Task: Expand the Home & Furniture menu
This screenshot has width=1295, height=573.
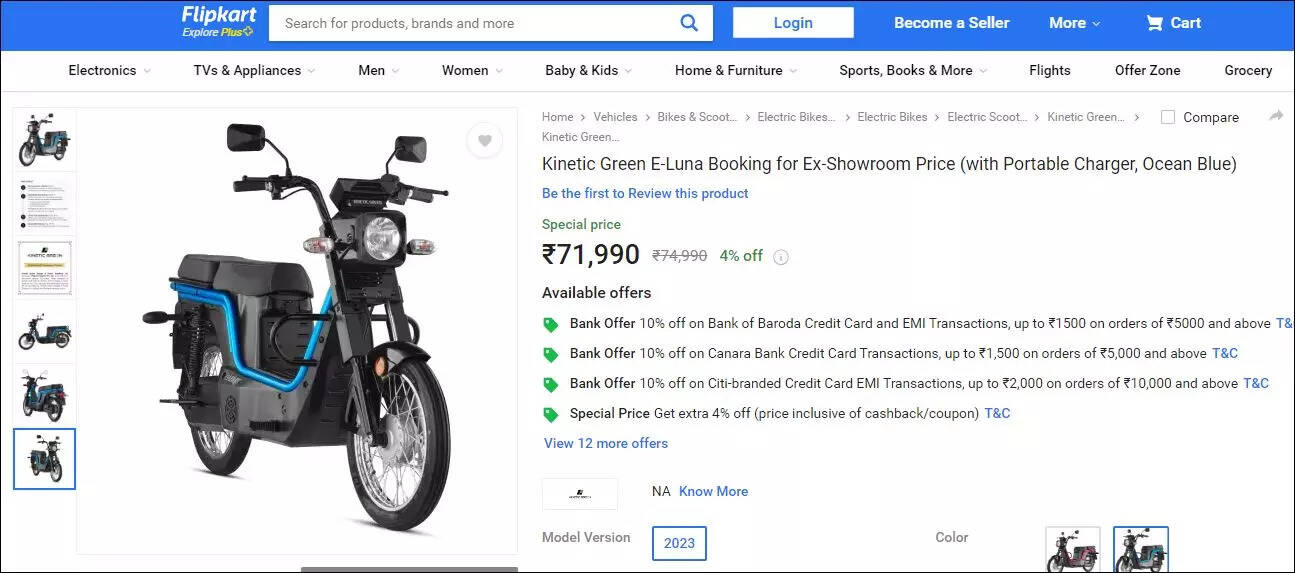Action: click(x=736, y=70)
